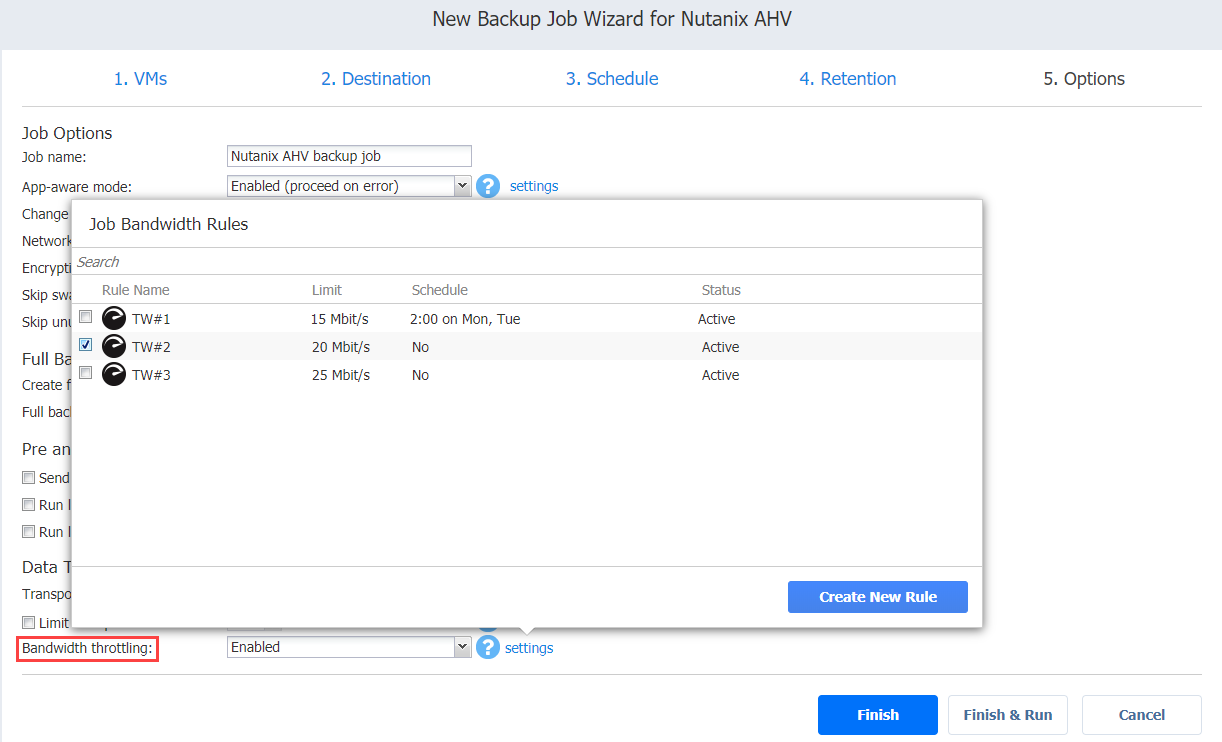Cancel the backup job wizard
1222x742 pixels.
[1142, 715]
